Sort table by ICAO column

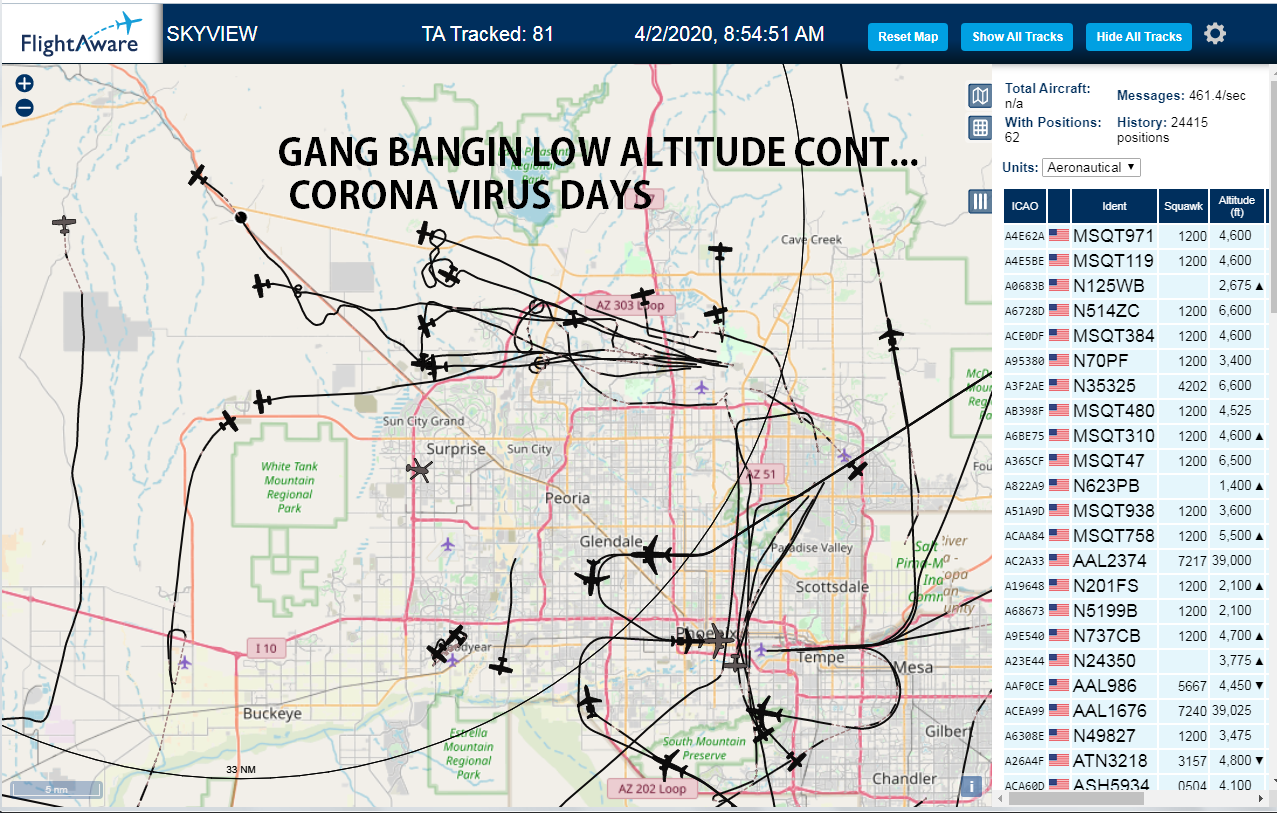tap(1025, 206)
